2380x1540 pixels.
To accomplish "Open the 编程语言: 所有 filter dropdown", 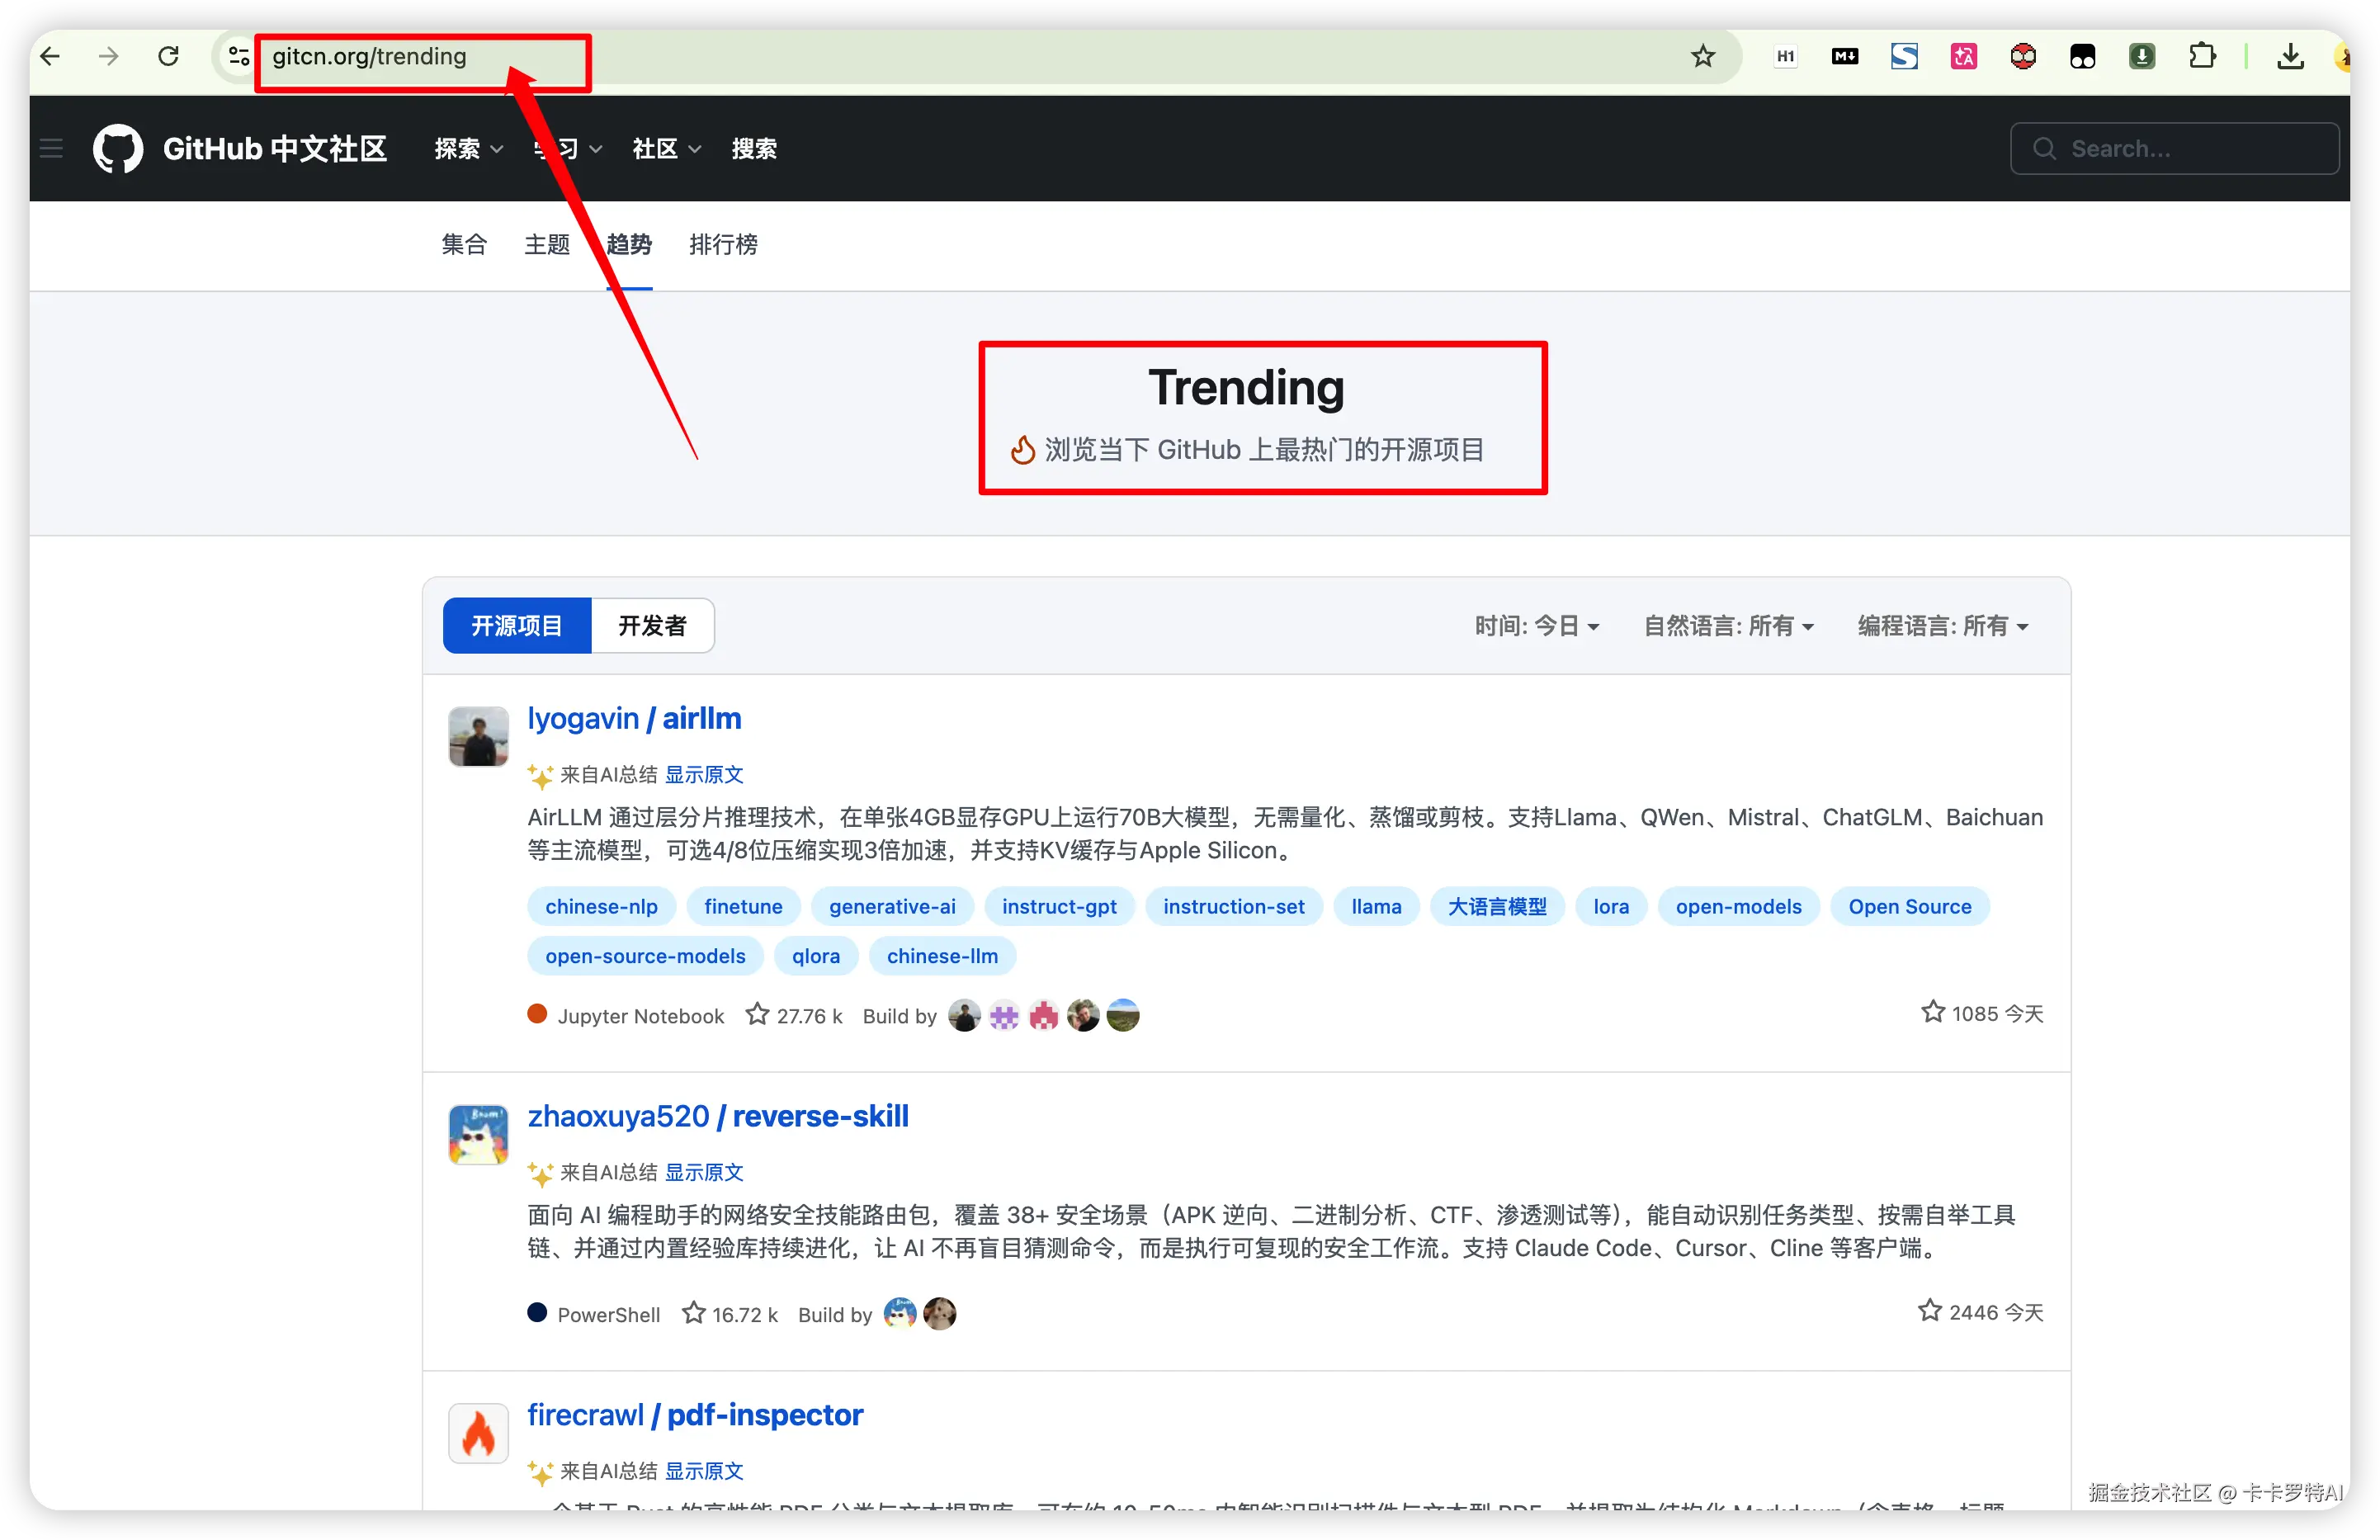I will [1942, 626].
